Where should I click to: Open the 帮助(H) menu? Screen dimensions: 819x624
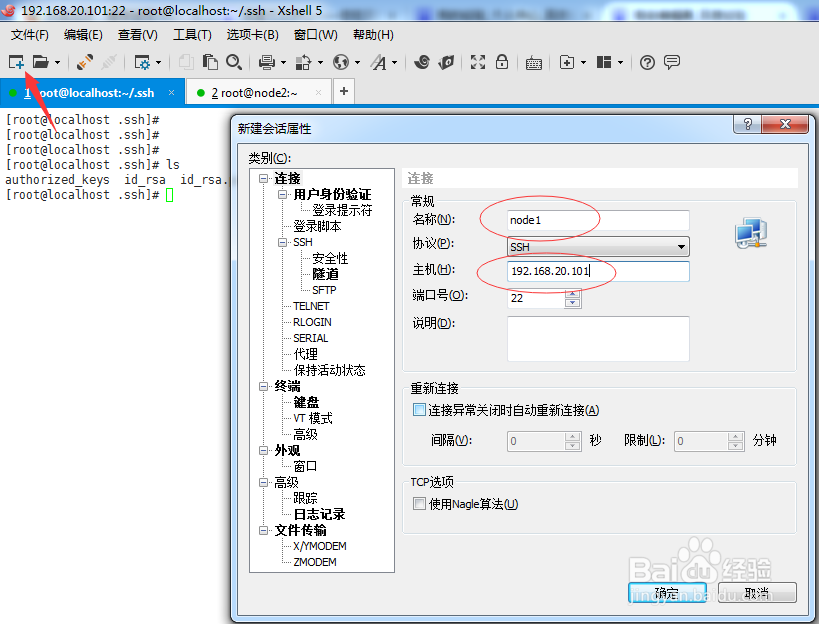(373, 35)
